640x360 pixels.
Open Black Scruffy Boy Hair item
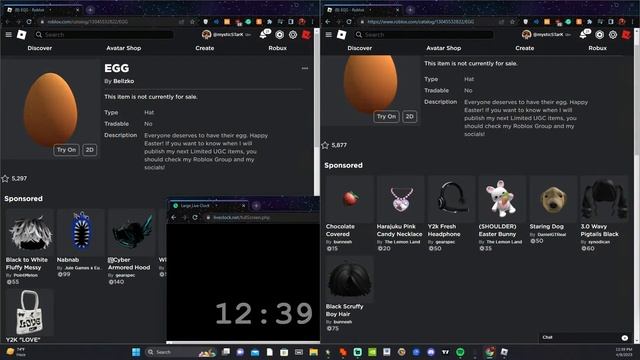pos(350,293)
